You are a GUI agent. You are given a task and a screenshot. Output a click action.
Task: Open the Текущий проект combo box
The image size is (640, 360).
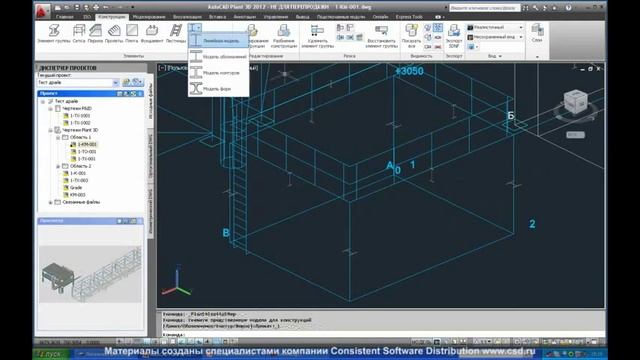coord(78,82)
